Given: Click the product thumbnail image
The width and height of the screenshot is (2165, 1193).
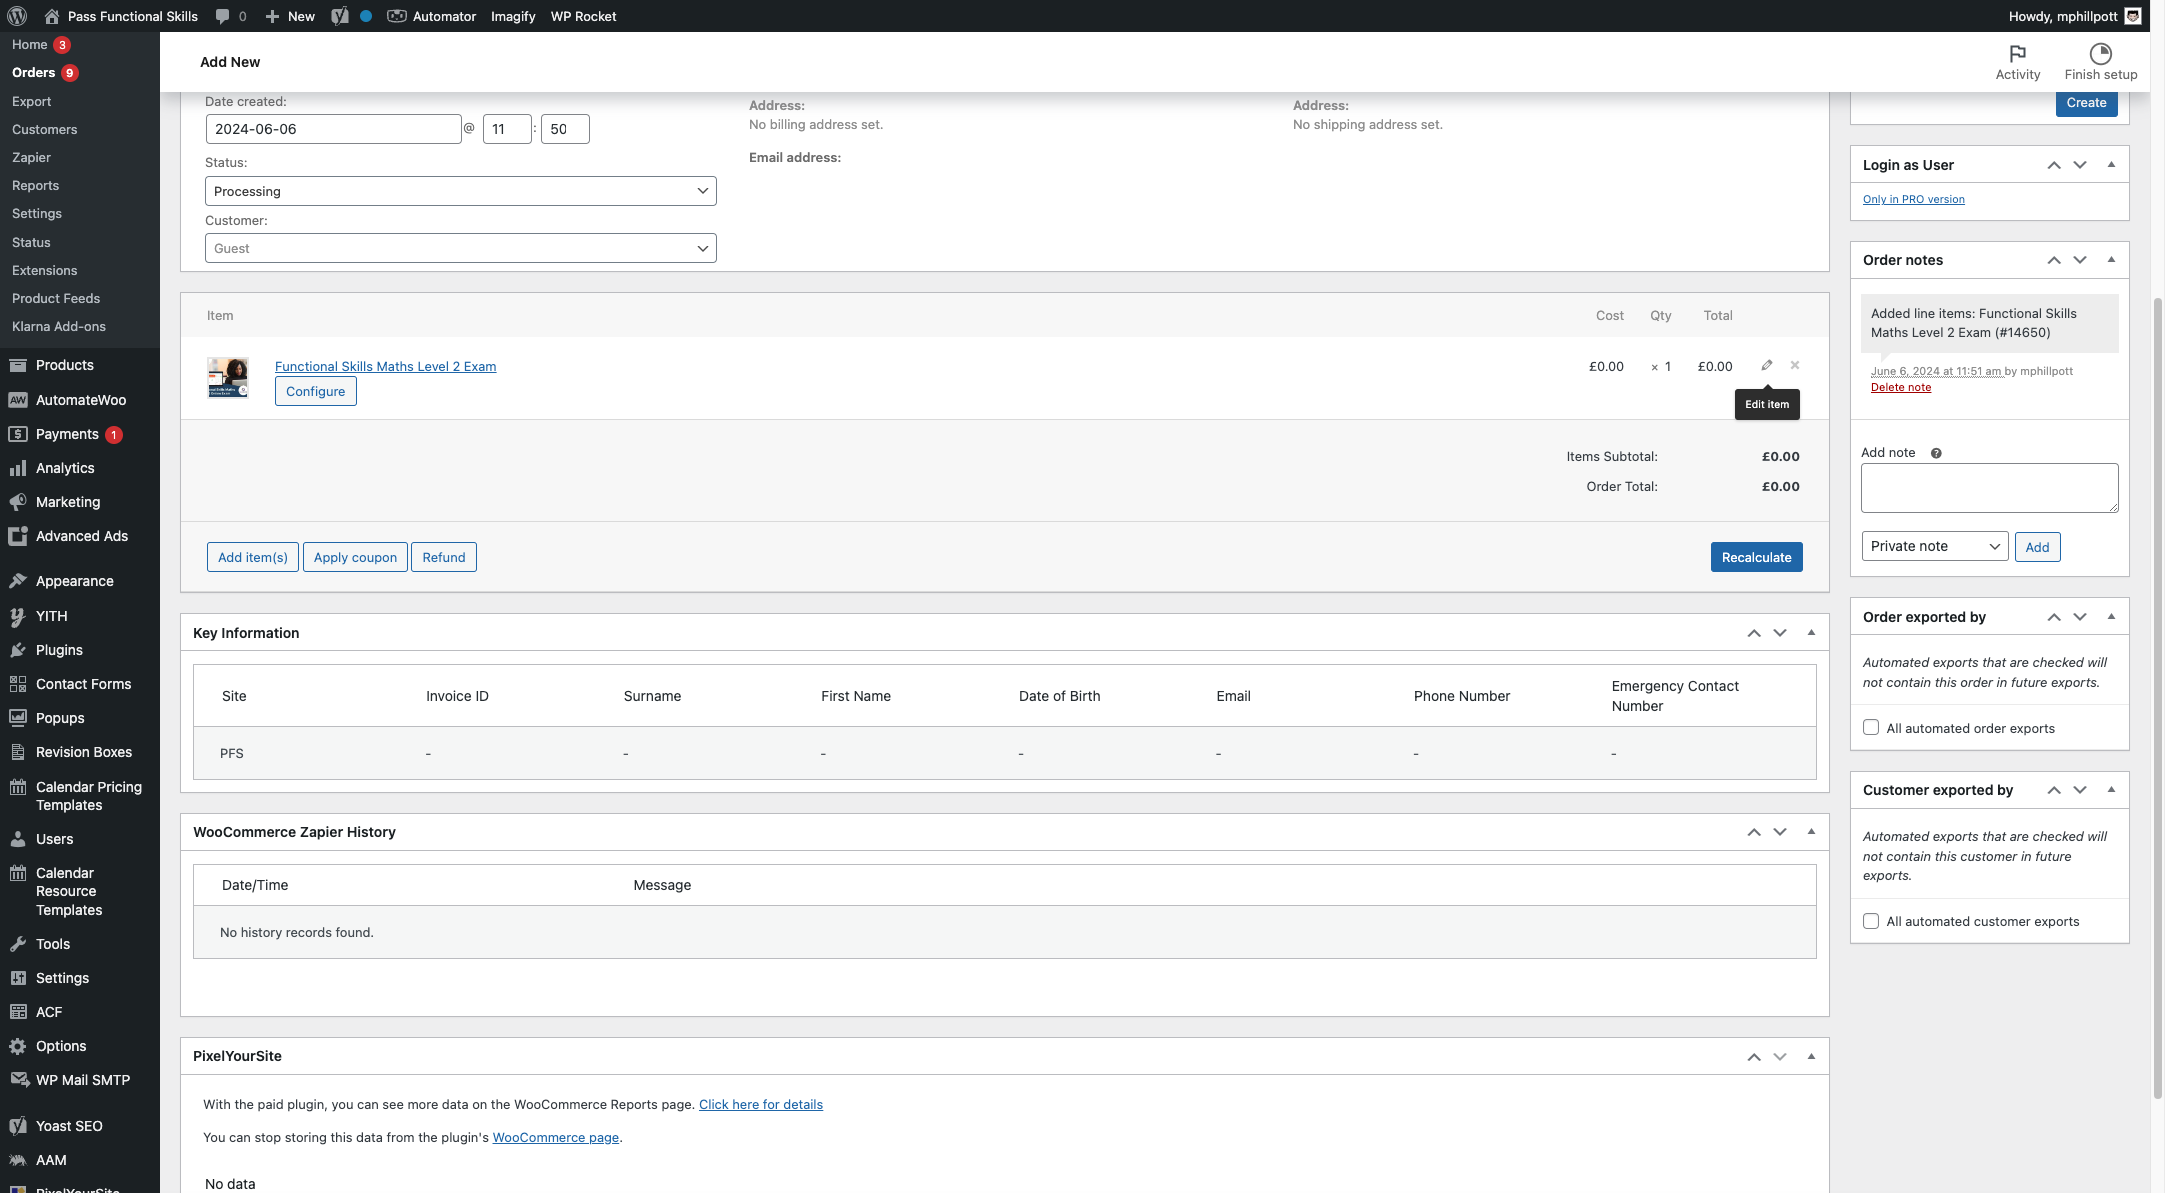Looking at the screenshot, I should pyautogui.click(x=228, y=378).
